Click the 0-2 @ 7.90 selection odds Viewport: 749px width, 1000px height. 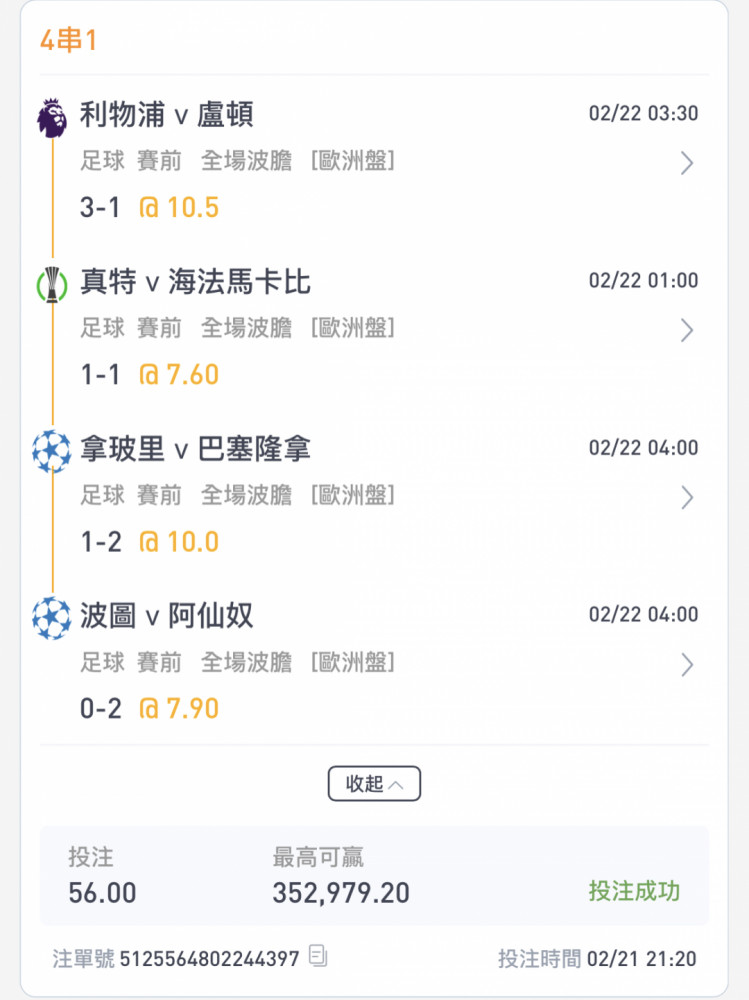click(149, 709)
